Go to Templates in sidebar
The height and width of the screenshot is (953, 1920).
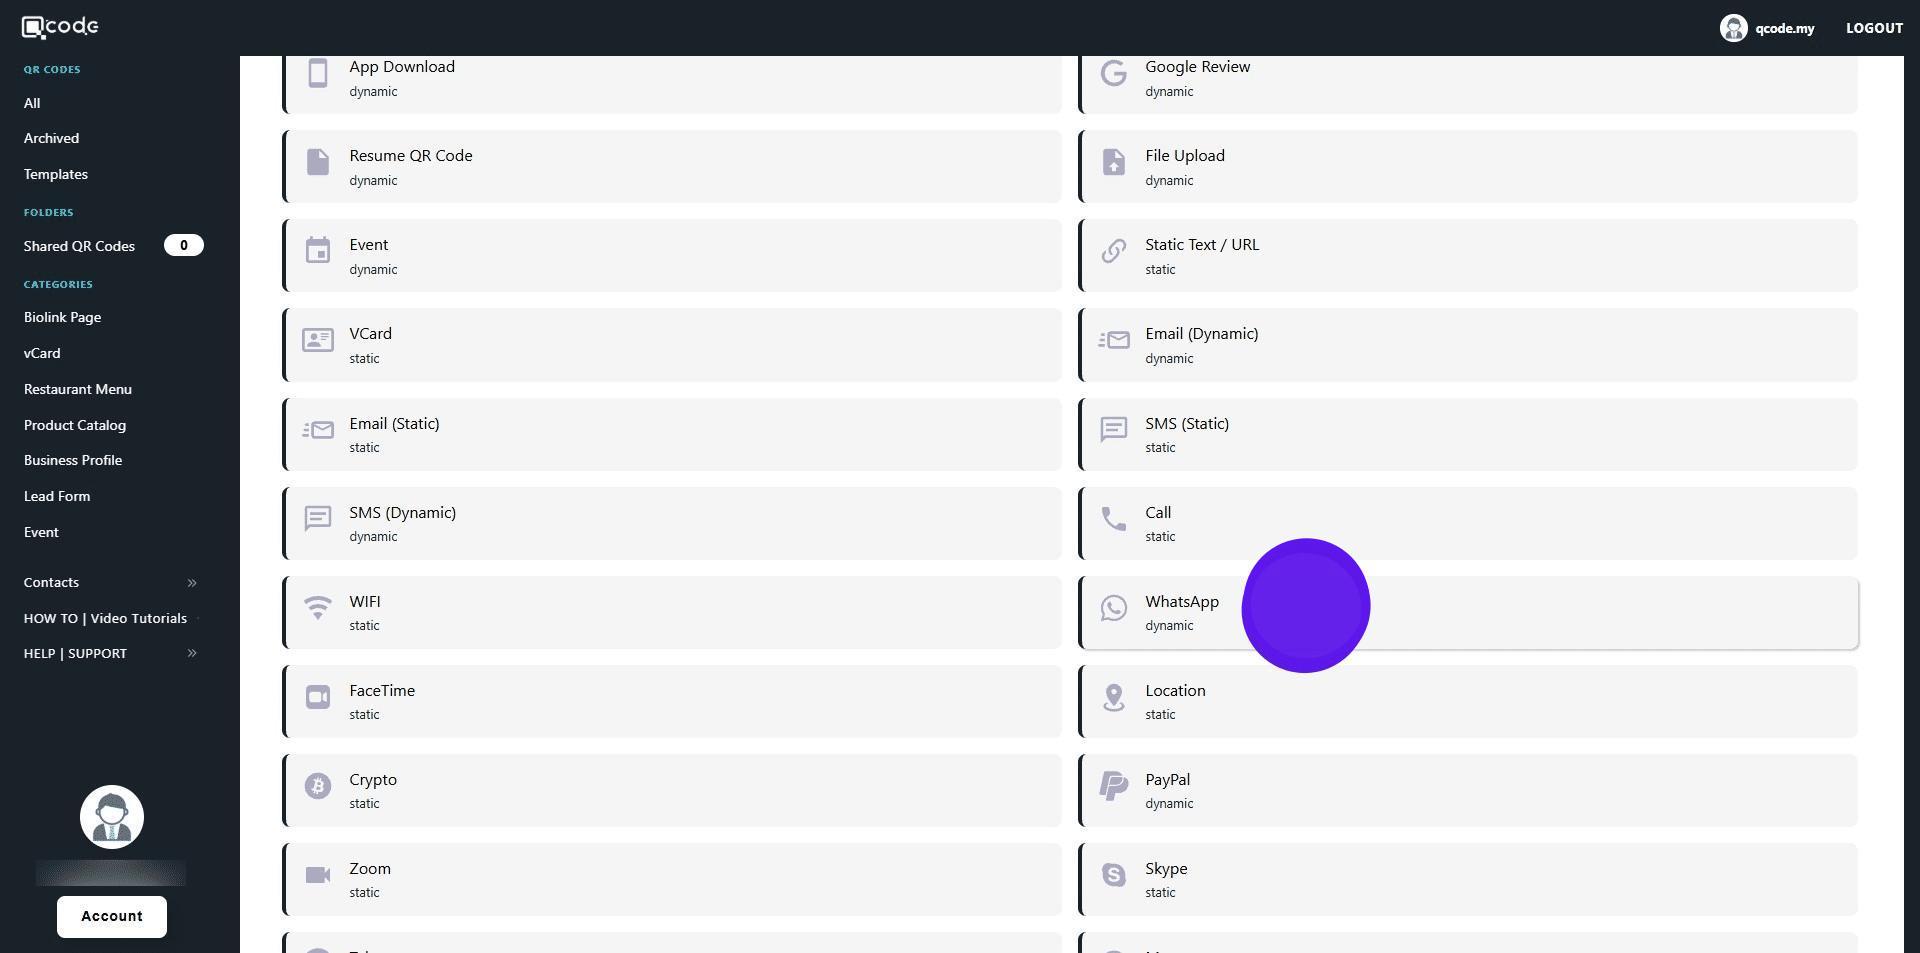tap(56, 174)
